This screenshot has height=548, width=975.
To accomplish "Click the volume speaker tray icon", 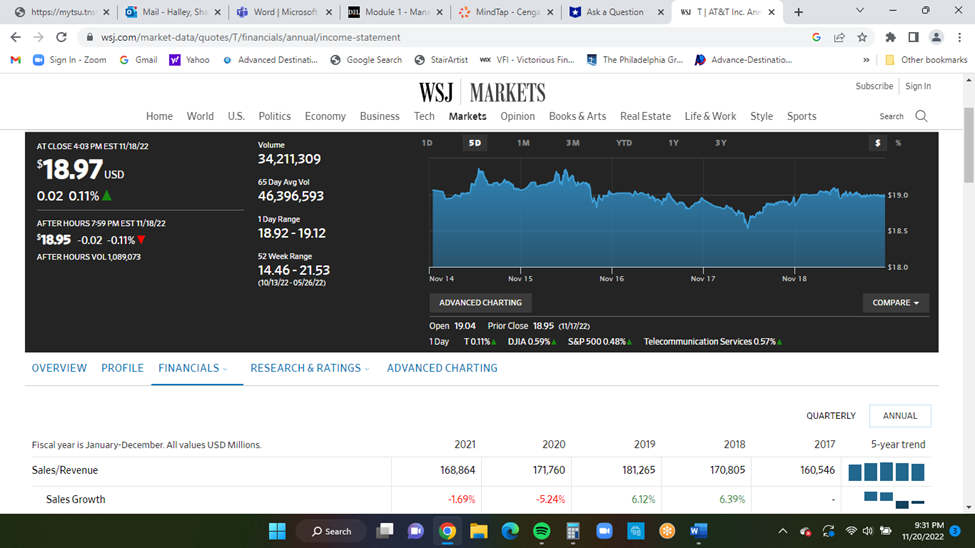I will pos(867,531).
